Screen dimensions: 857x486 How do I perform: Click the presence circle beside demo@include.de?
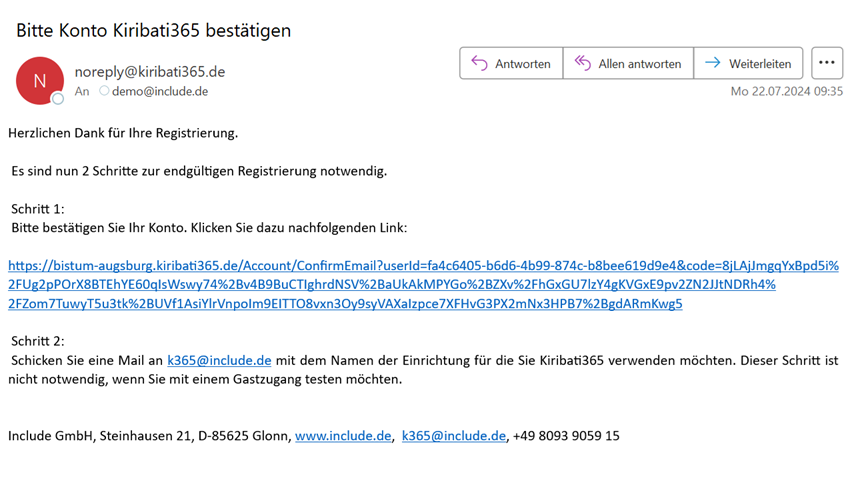pos(104,91)
